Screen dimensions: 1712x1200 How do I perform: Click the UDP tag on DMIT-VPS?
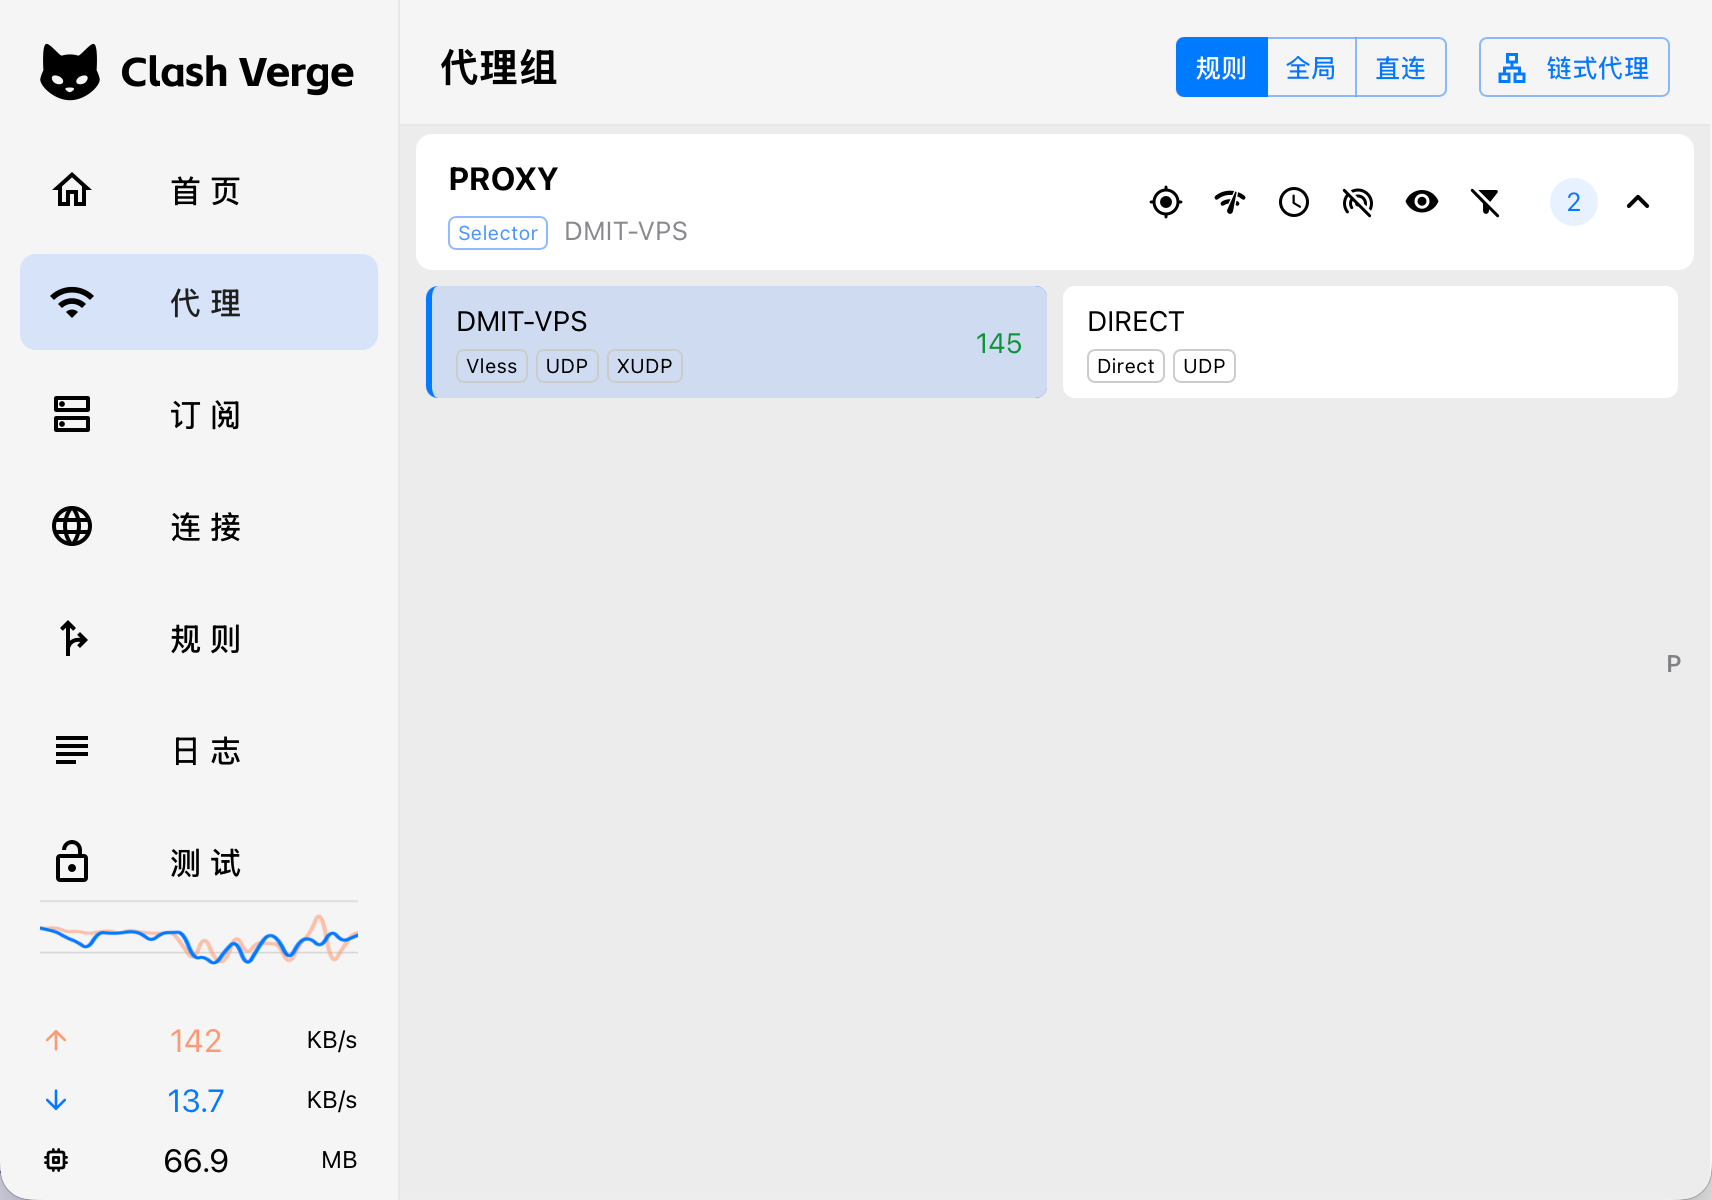[567, 366]
